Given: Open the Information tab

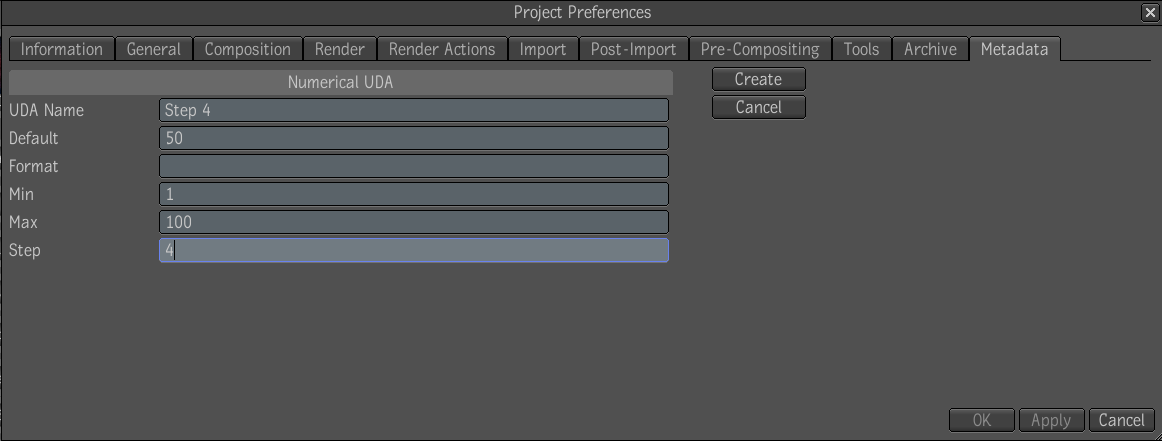Looking at the screenshot, I should coord(62,49).
